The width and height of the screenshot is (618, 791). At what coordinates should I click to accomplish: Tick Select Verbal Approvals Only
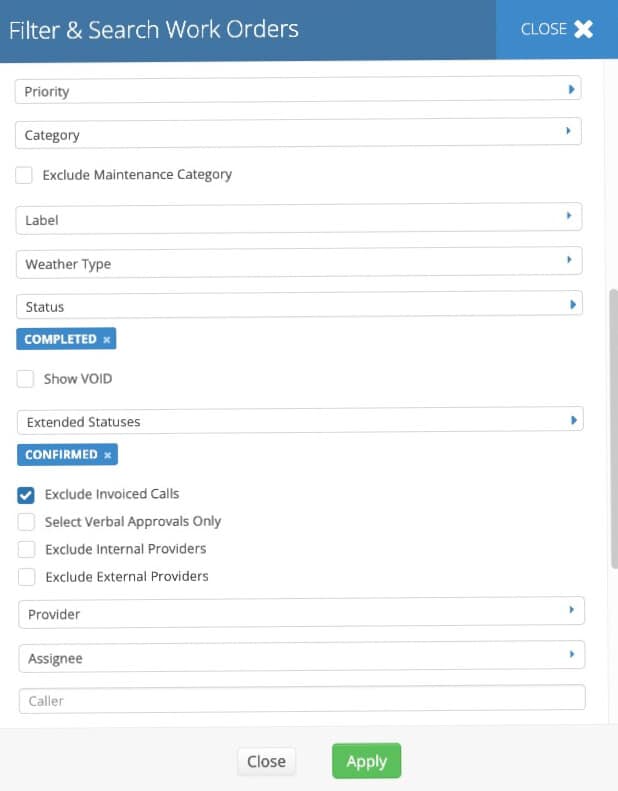[x=26, y=522]
